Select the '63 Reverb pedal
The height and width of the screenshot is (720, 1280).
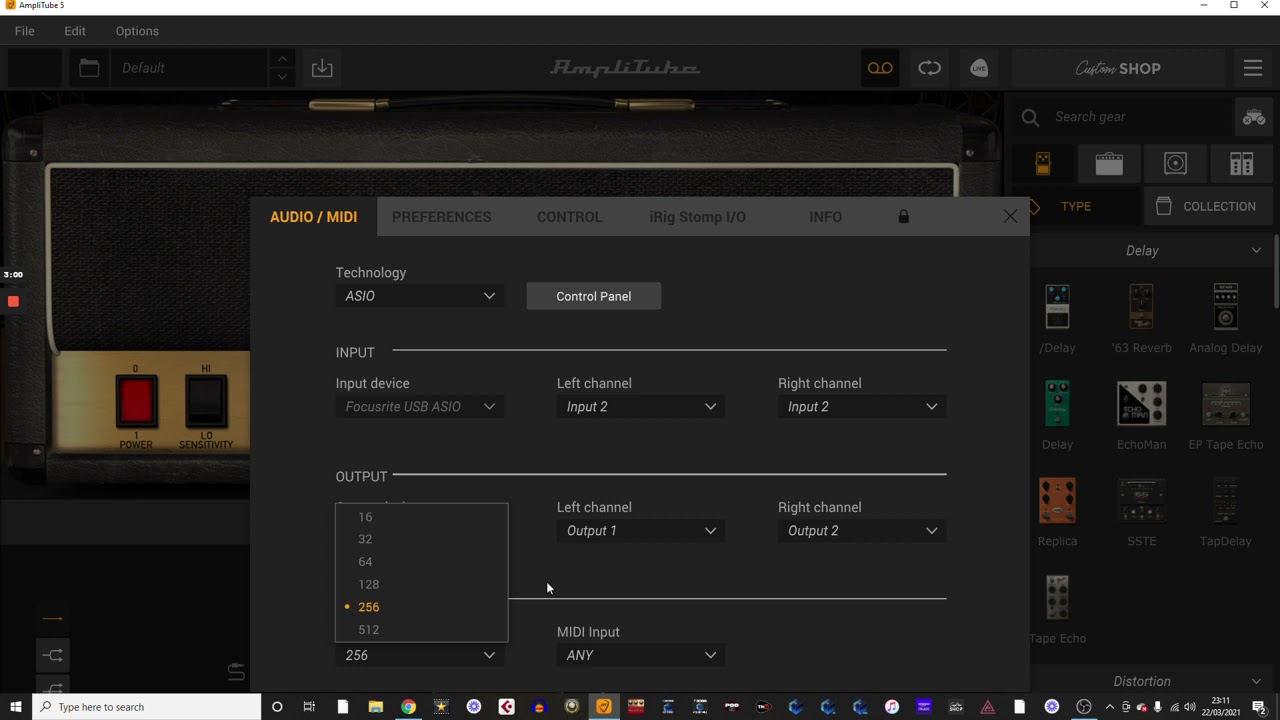point(1141,319)
